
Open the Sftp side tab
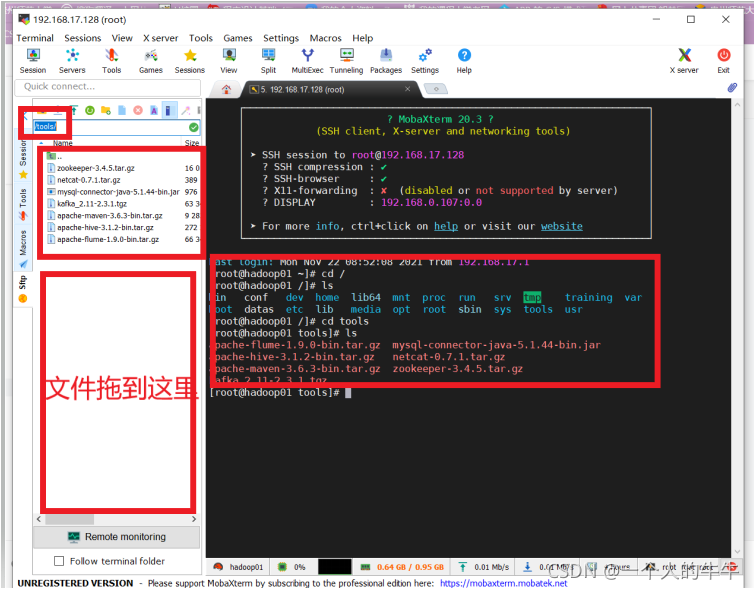(x=23, y=289)
